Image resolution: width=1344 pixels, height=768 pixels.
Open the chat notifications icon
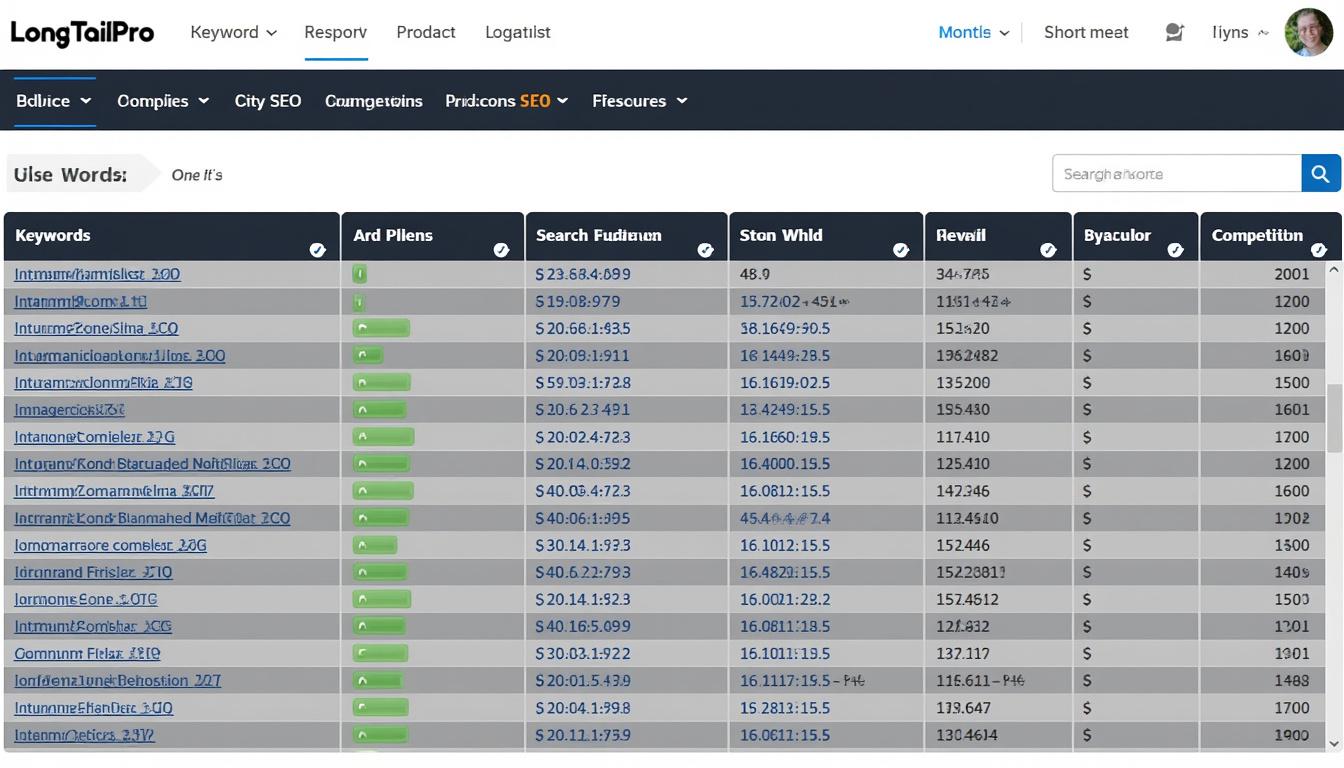[x=1174, y=32]
